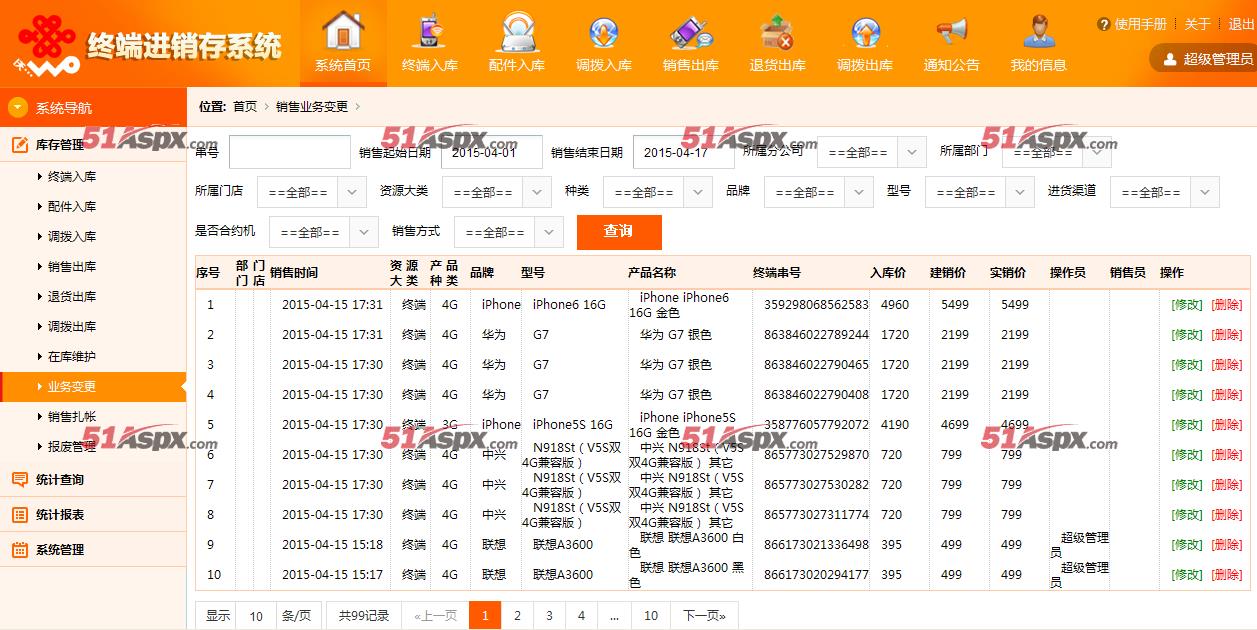This screenshot has height=630, width=1257.
Task: Expand the 所属分公司 dropdown
Action: tap(871, 152)
